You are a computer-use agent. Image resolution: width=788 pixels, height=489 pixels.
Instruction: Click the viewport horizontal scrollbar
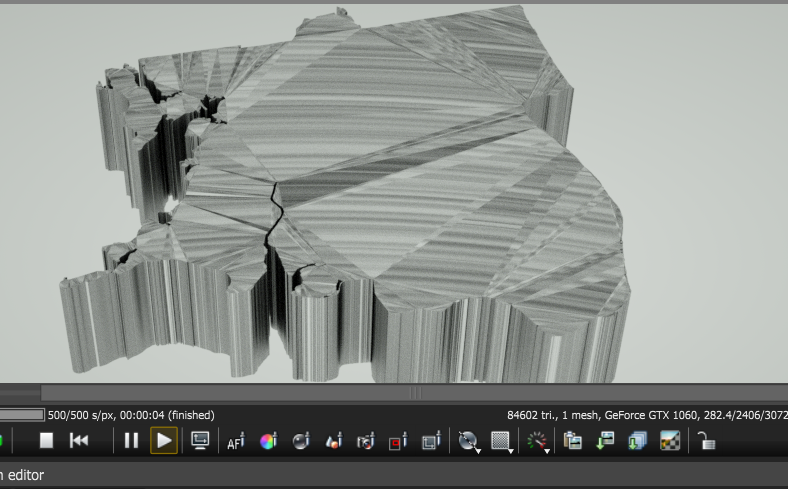click(x=414, y=394)
